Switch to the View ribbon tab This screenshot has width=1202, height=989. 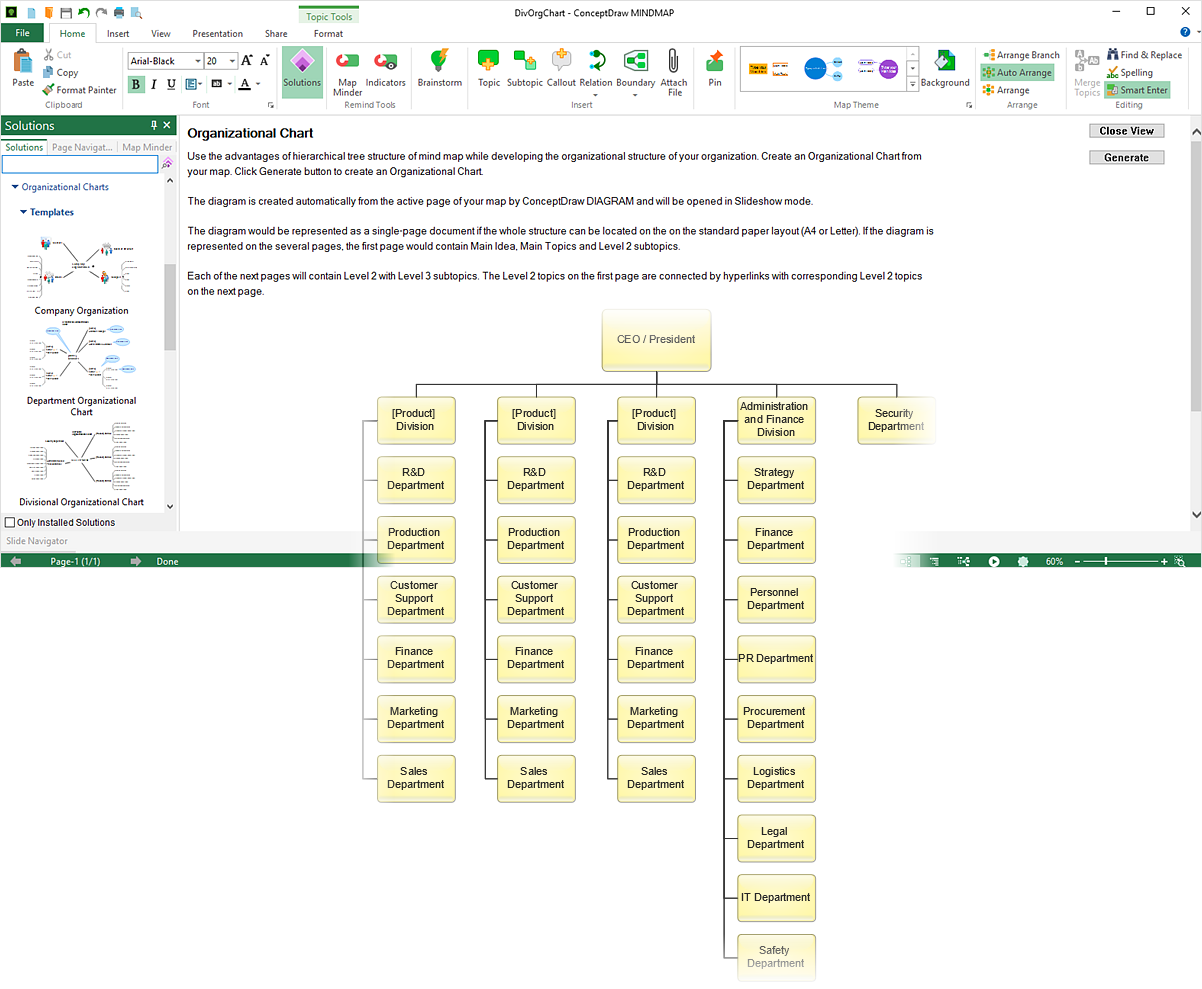click(161, 33)
